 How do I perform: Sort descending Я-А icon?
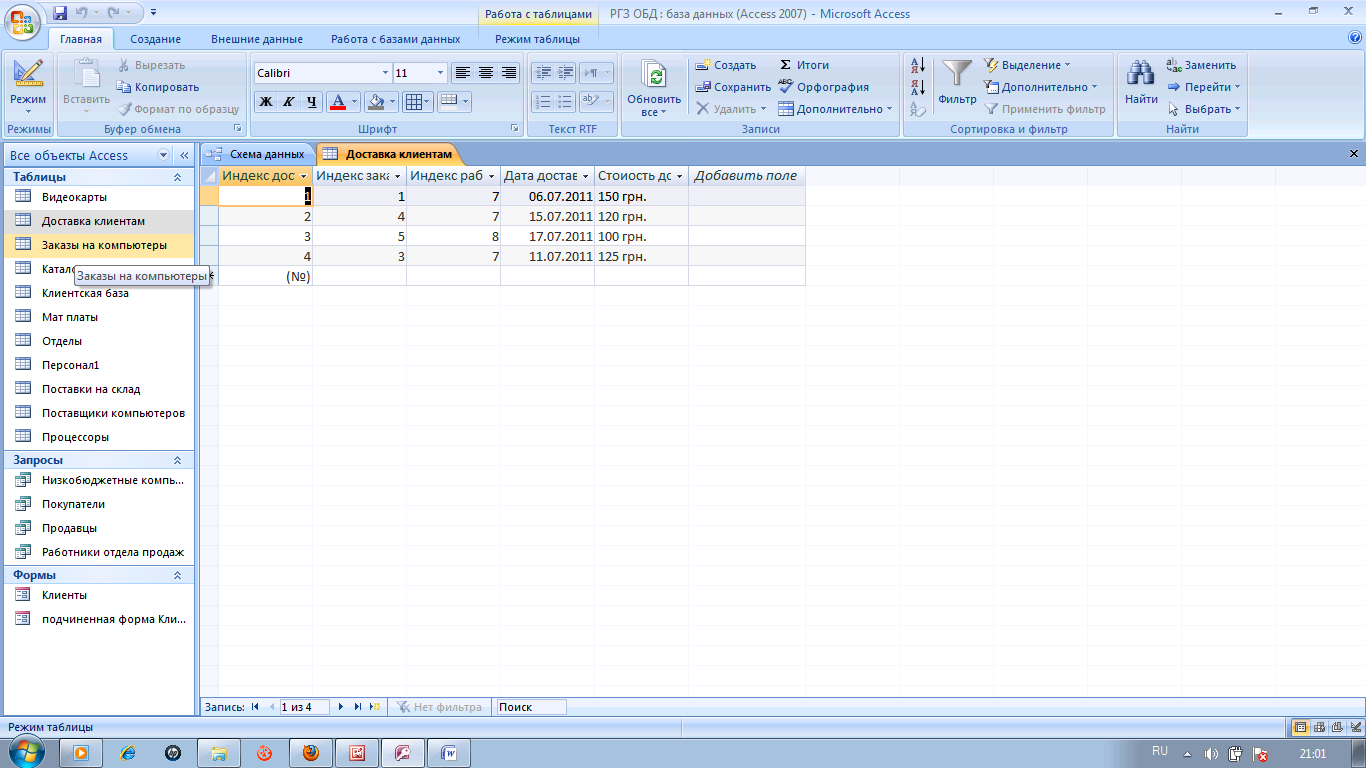coord(918,87)
